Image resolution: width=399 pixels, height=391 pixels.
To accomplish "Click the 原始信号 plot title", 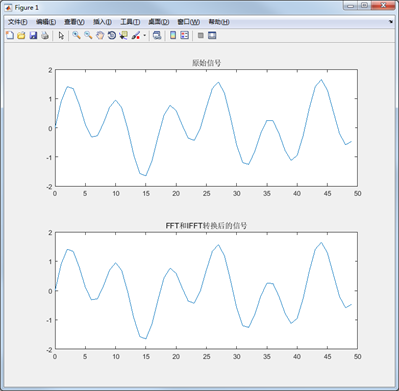I will coord(206,63).
